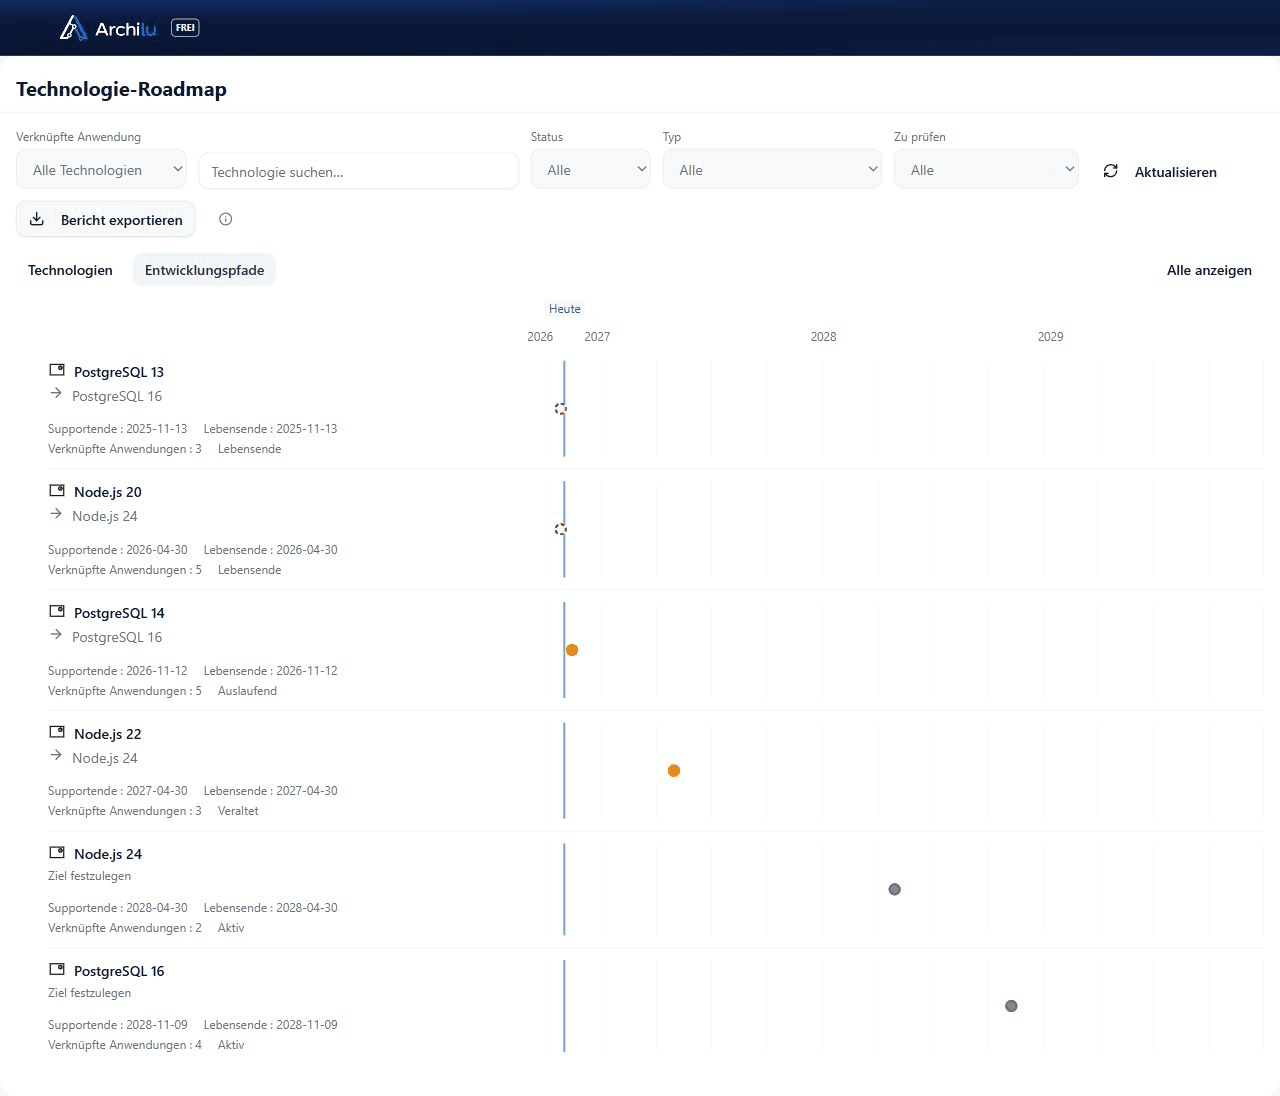Viewport: 1280px width, 1096px height.
Task: Open the Zu prüfen filter dropdown
Action: point(986,169)
